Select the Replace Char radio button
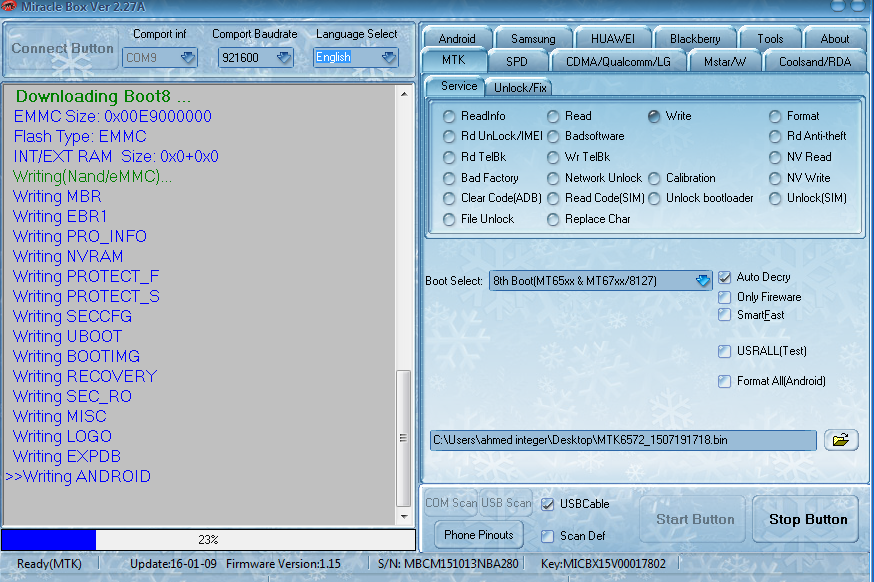 553,220
